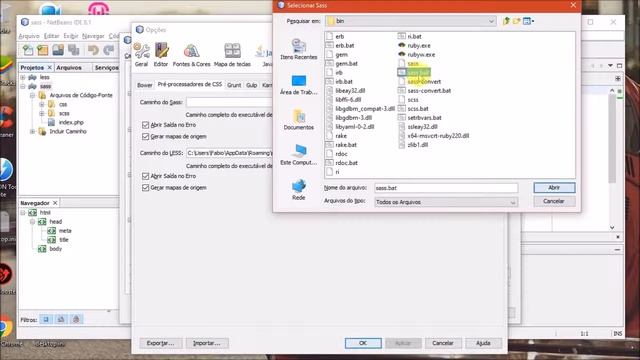The image size is (640, 360).
Task: Create new folder icon in file dialog
Action: 517,21
